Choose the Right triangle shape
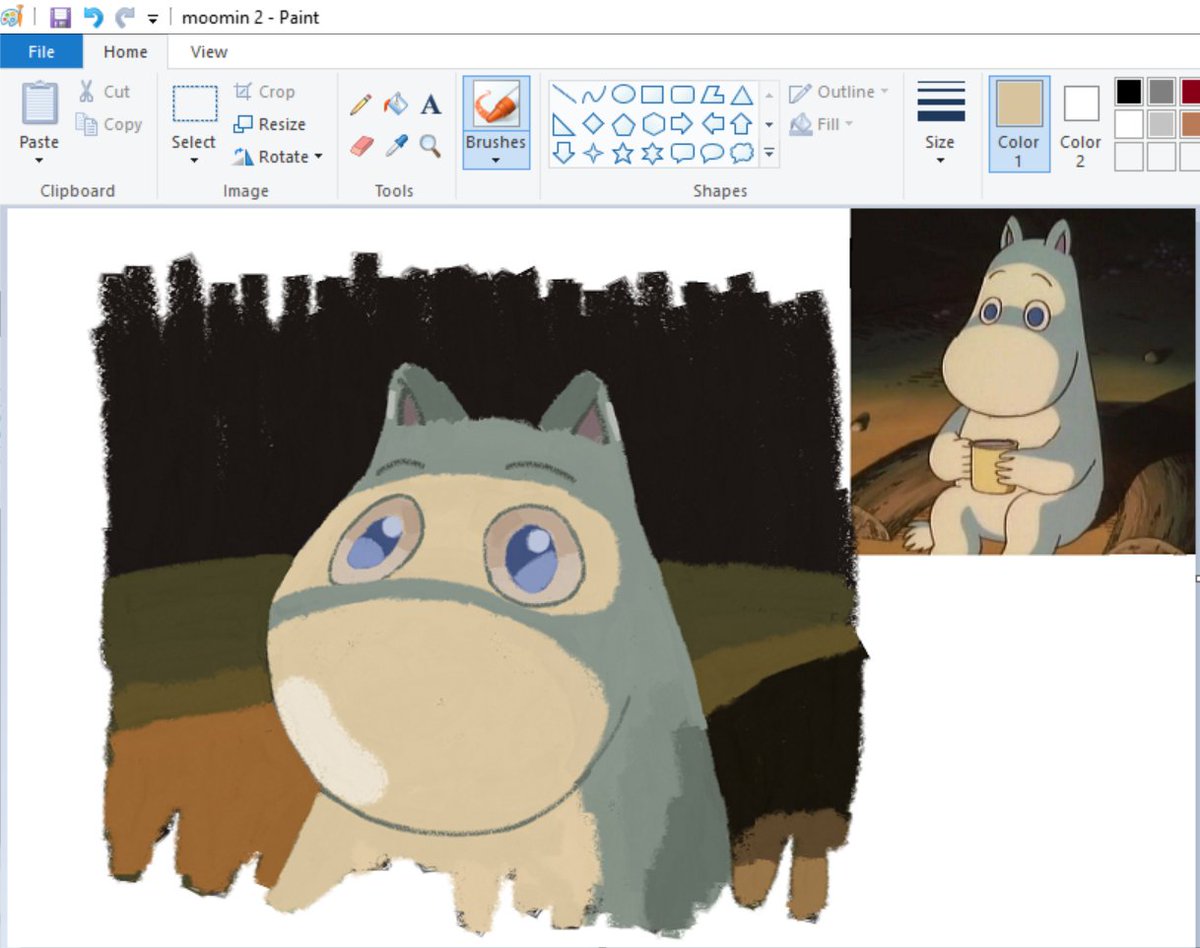The height and width of the screenshot is (948, 1200). 564,124
